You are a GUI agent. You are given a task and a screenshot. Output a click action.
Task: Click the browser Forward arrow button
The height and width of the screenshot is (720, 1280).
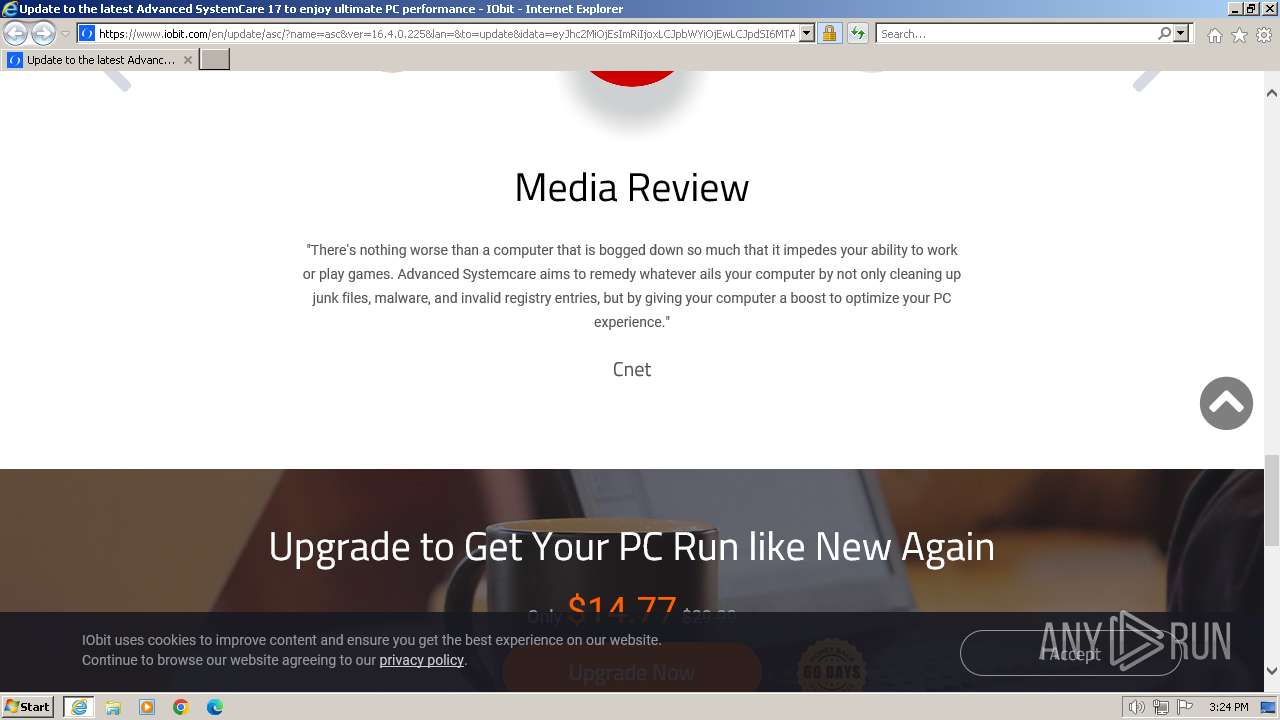43,33
